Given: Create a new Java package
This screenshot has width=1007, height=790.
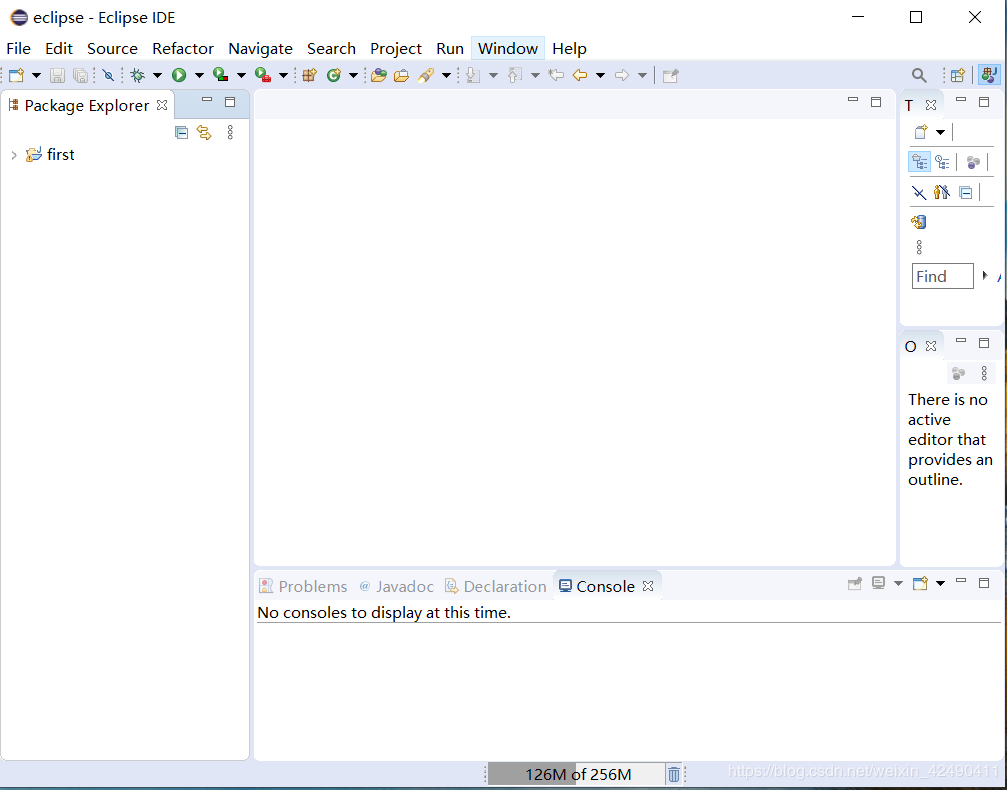Looking at the screenshot, I should (310, 75).
